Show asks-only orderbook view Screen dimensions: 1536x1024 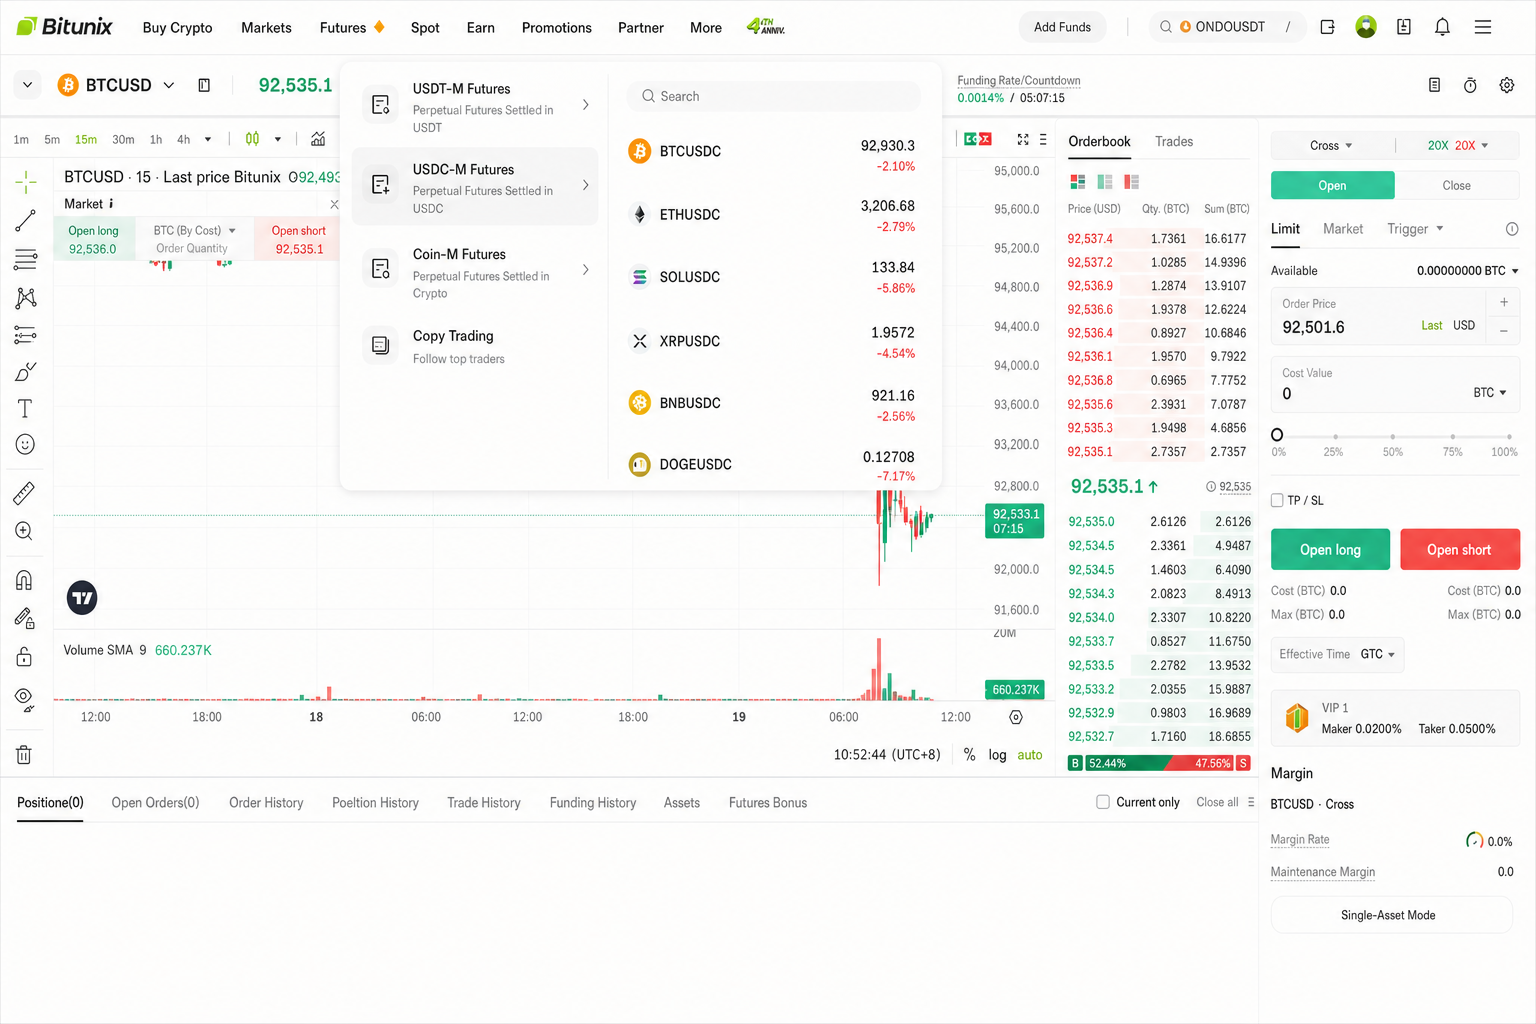tap(1131, 181)
